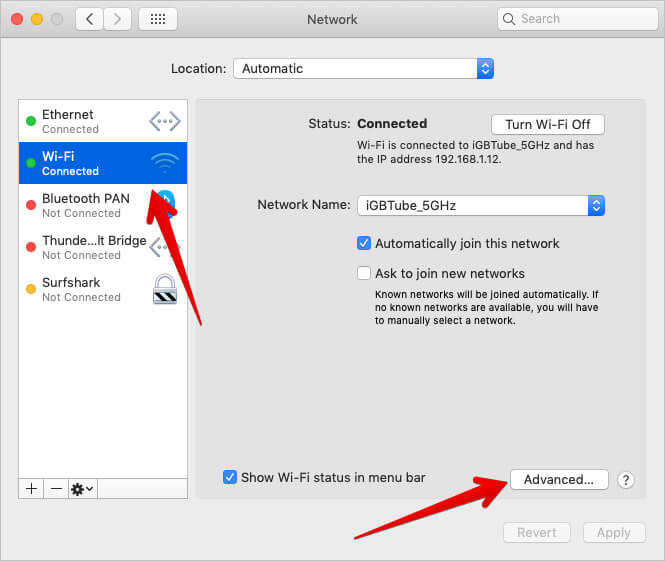The width and height of the screenshot is (665, 561).
Task: Open the Location dropdown set to Automatic
Action: [x=363, y=69]
